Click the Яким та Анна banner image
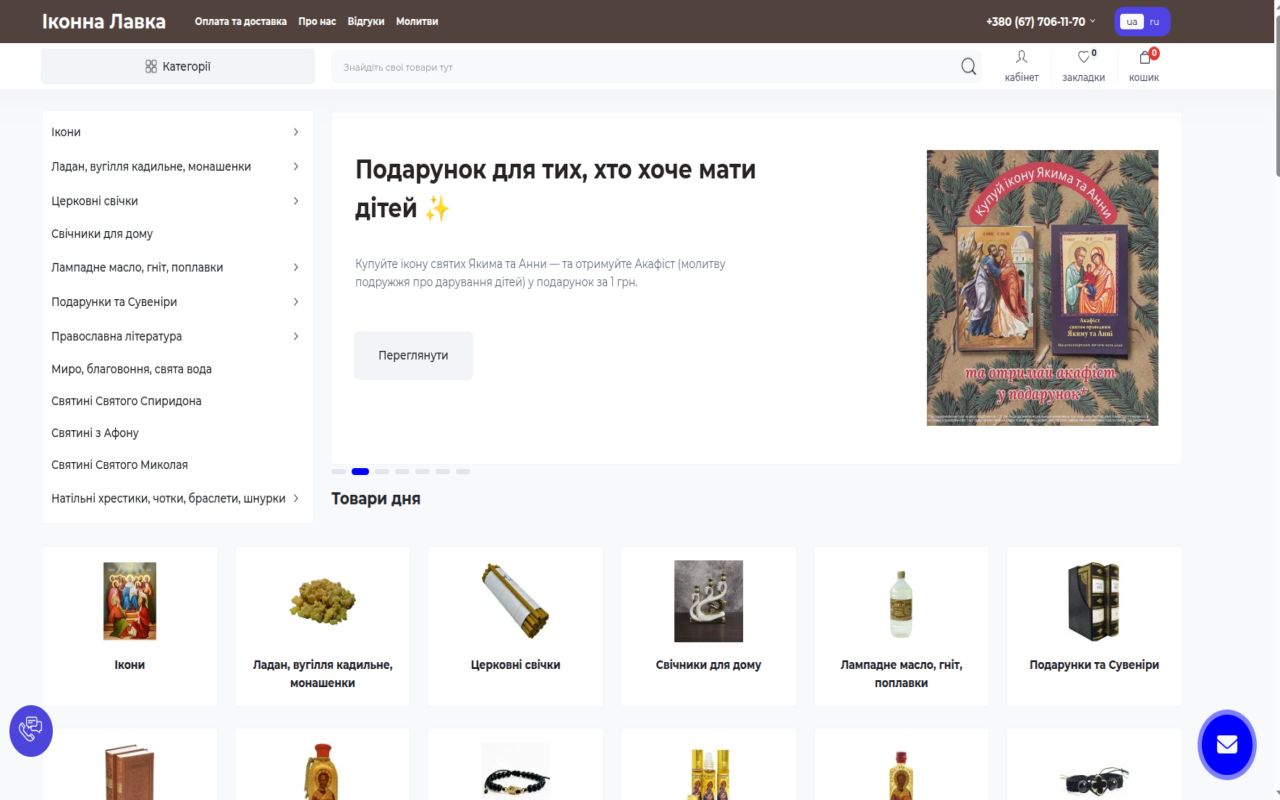 coord(1042,288)
